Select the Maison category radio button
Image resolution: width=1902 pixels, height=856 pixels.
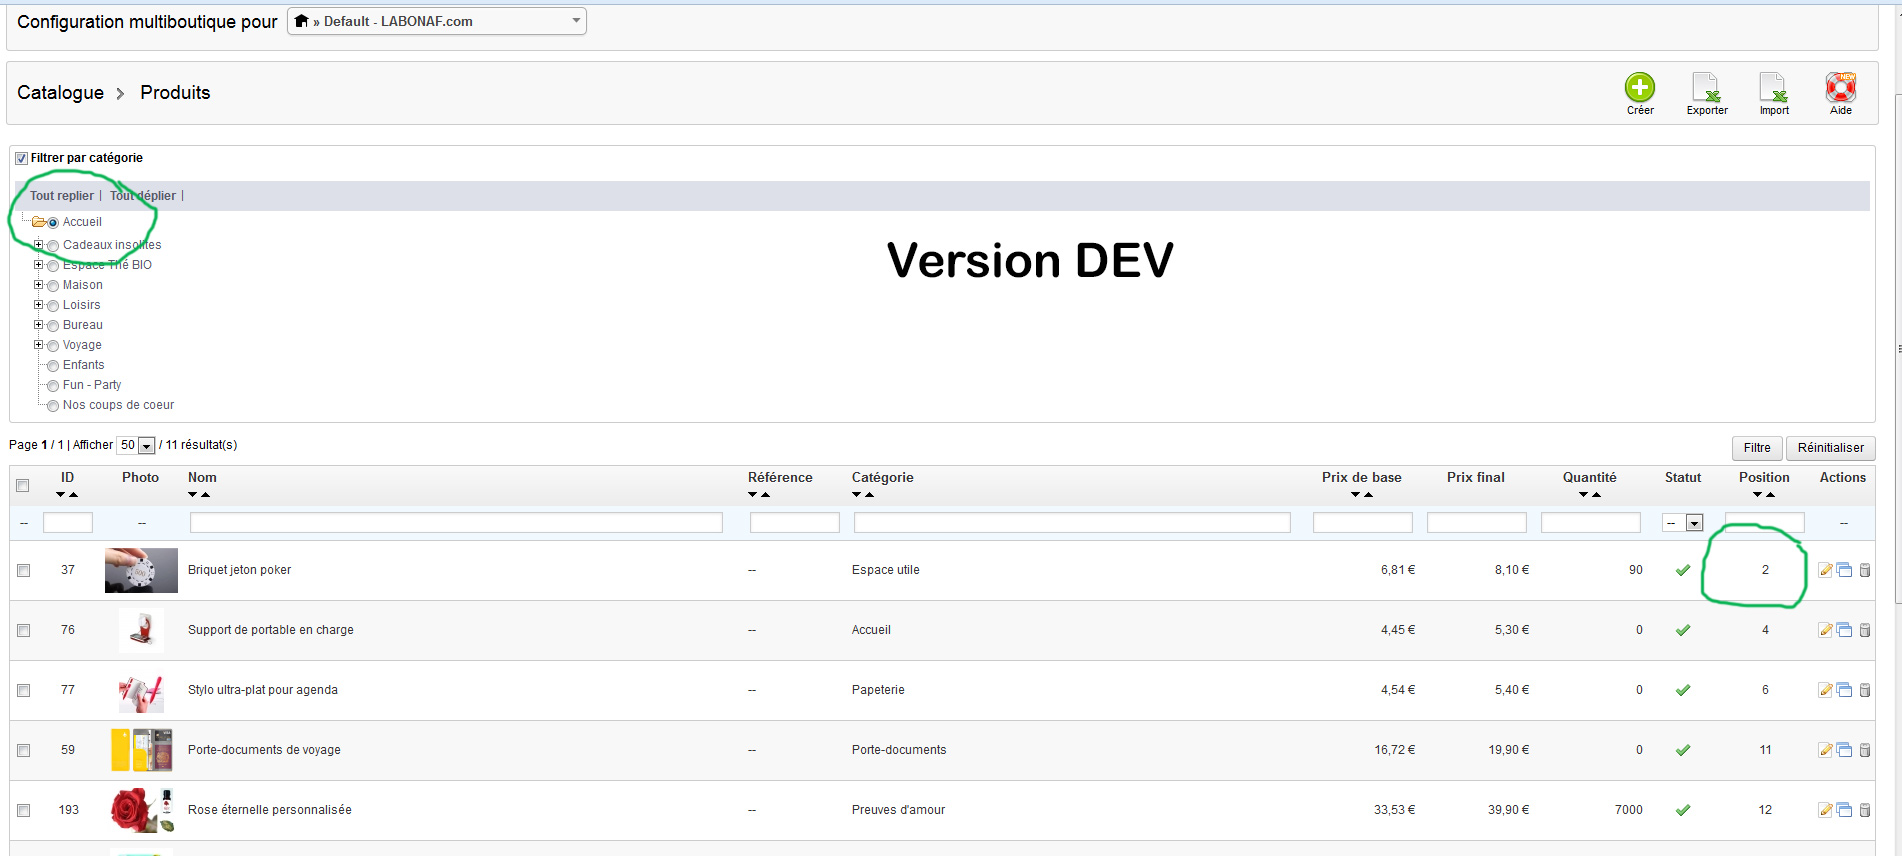(x=53, y=286)
